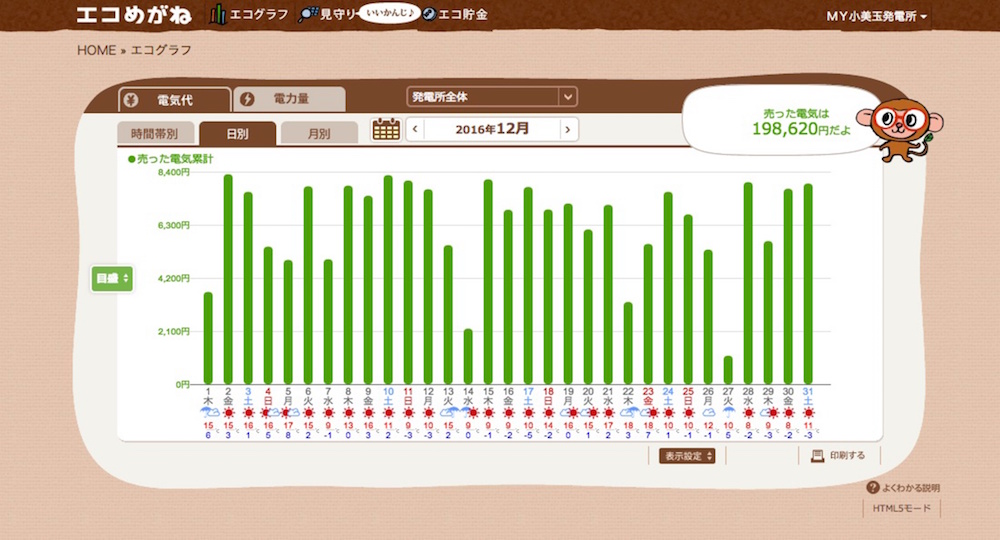Click the bar for day 10
This screenshot has width=1000, height=540.
coord(388,280)
